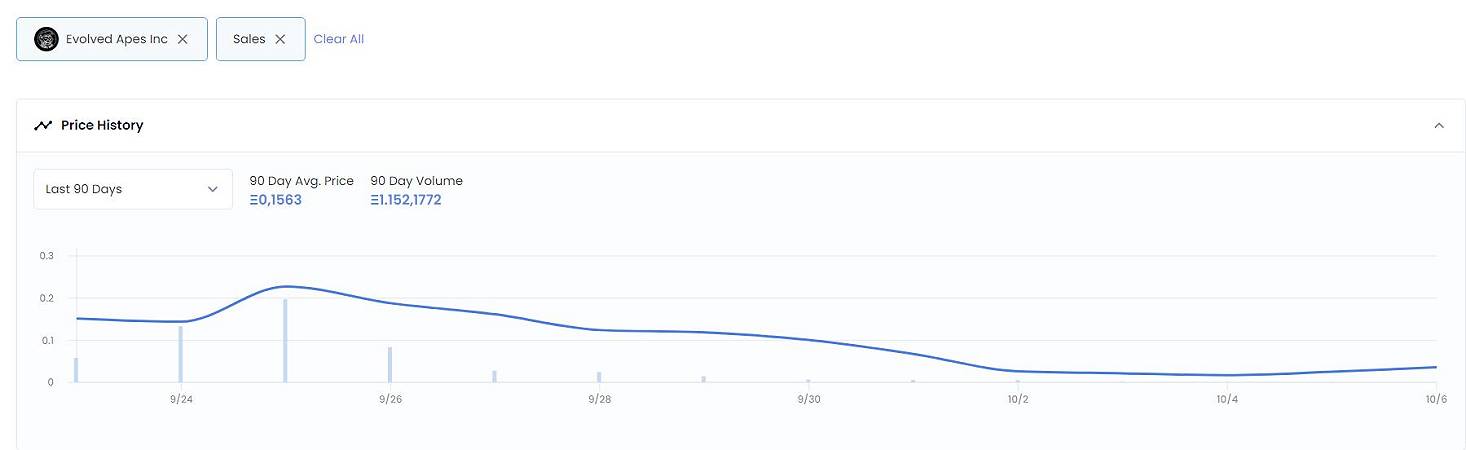This screenshot has height=450, width=1466.
Task: Click the volume bar at 9/26
Action: (x=390, y=364)
